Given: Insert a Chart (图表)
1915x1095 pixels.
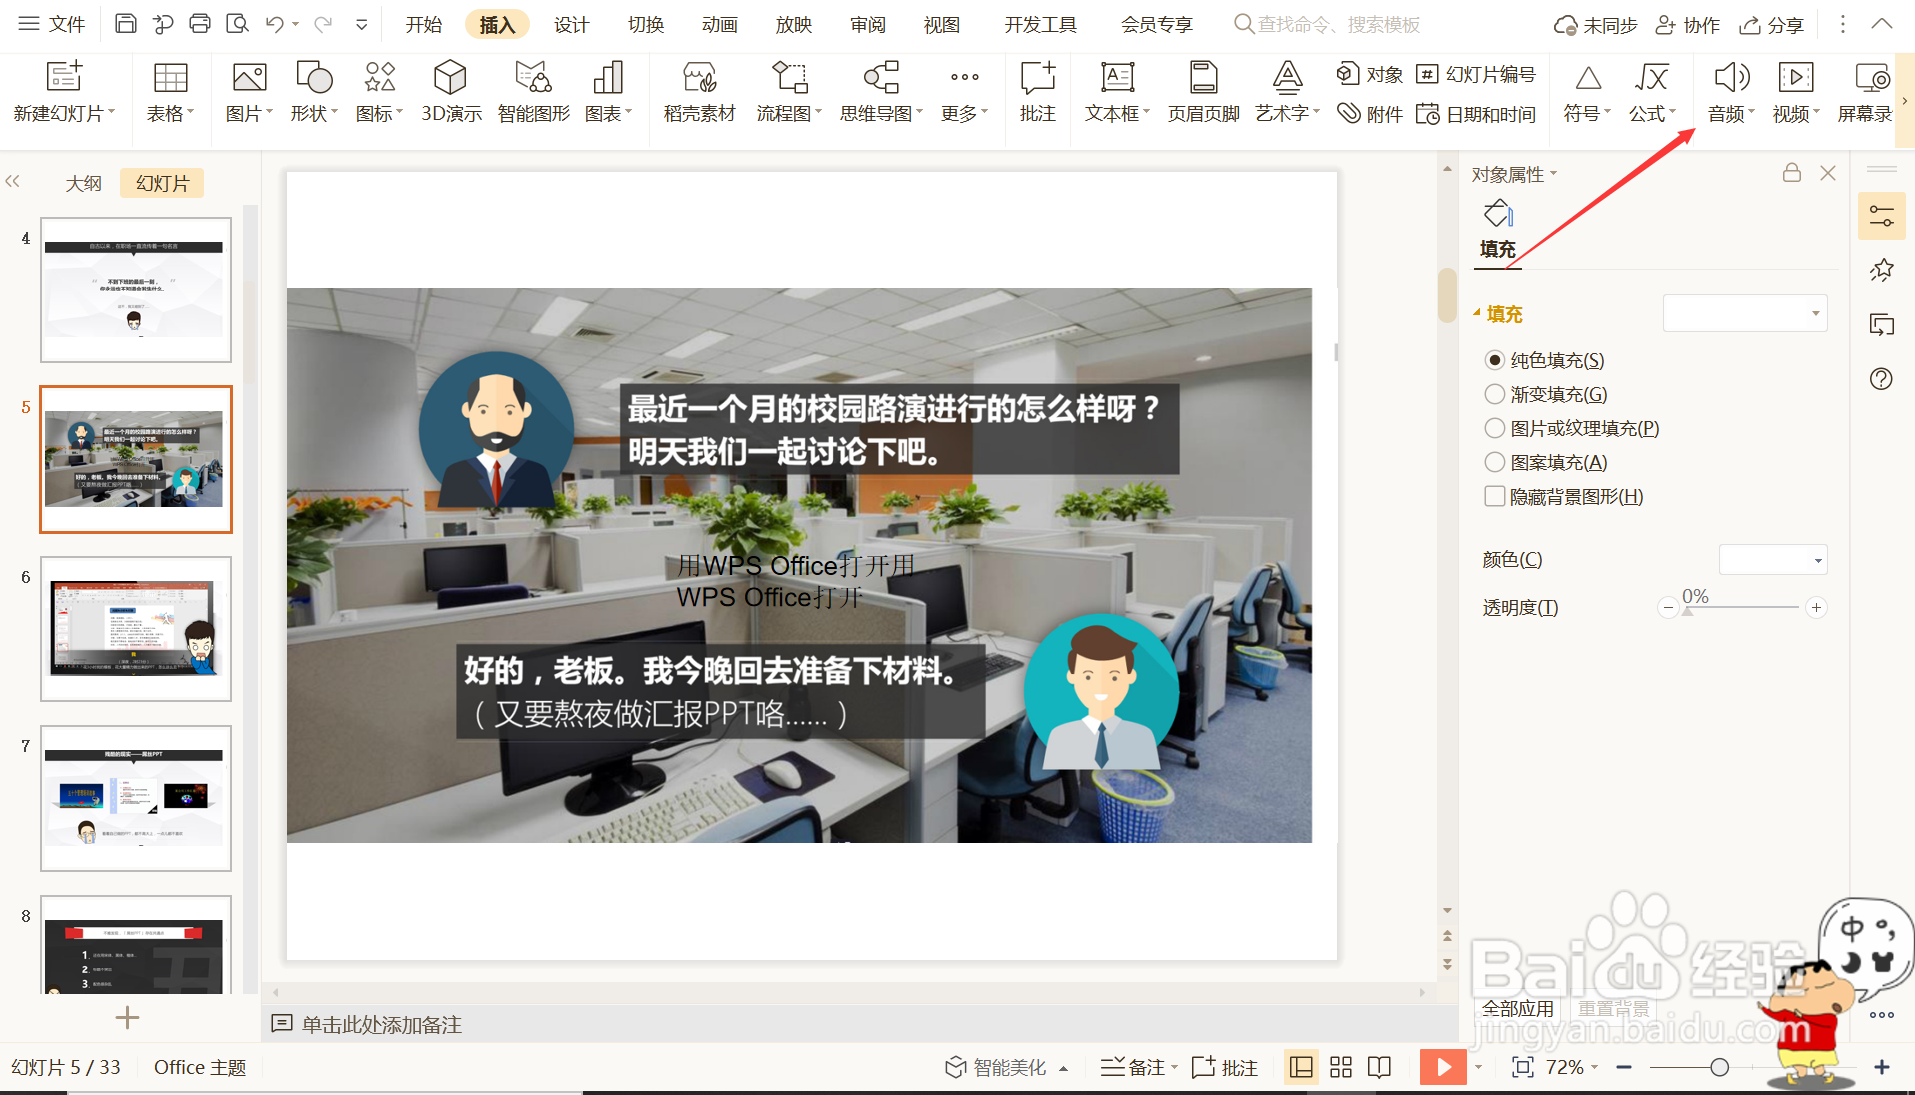Looking at the screenshot, I should tap(608, 92).
